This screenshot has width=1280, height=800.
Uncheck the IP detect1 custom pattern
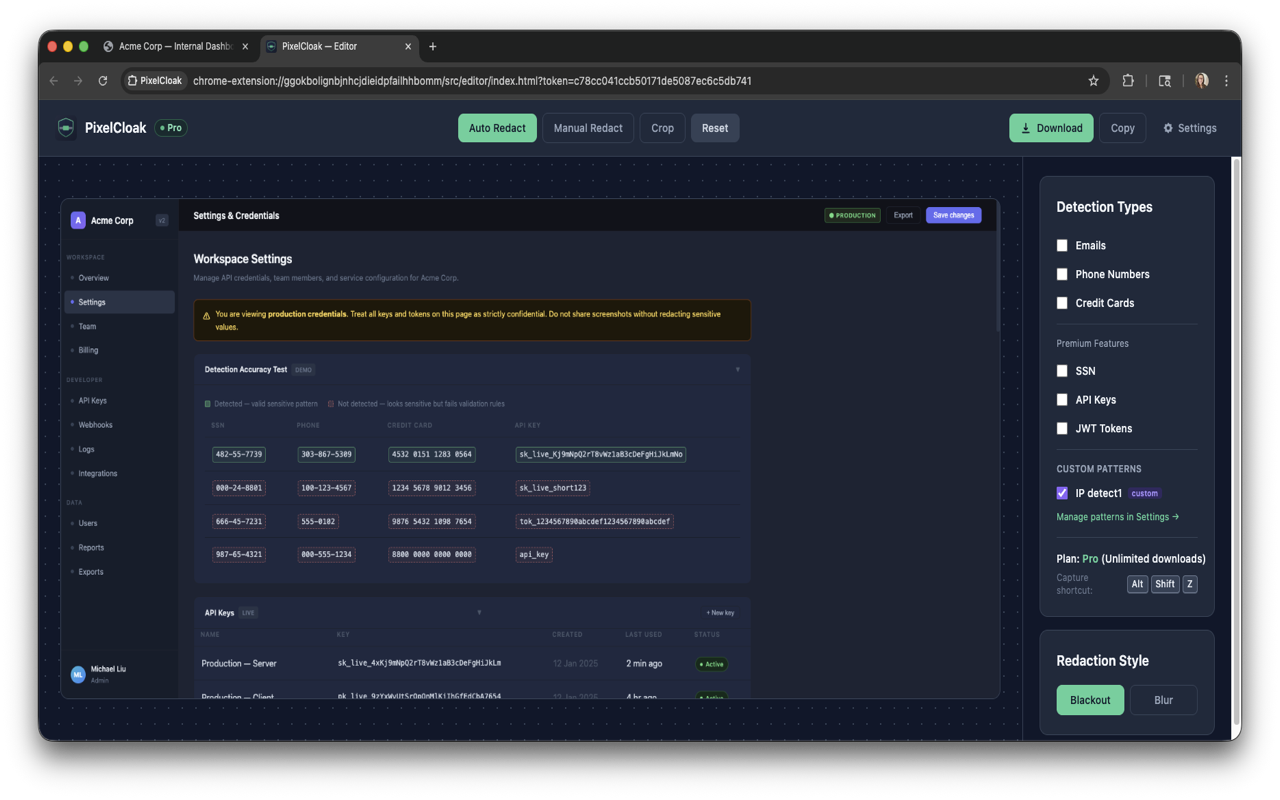[x=1062, y=493]
